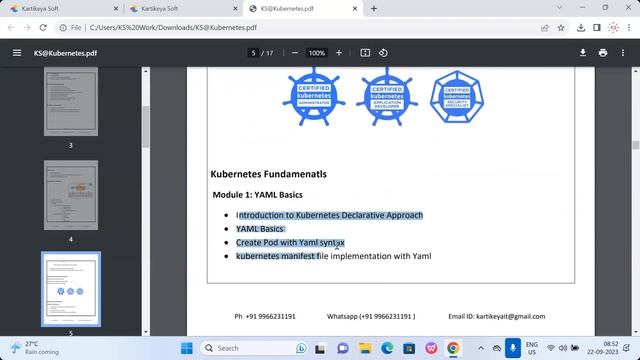Click Create Pod with Yaml syntax
The height and width of the screenshot is (360, 640).
pyautogui.click(x=290, y=242)
